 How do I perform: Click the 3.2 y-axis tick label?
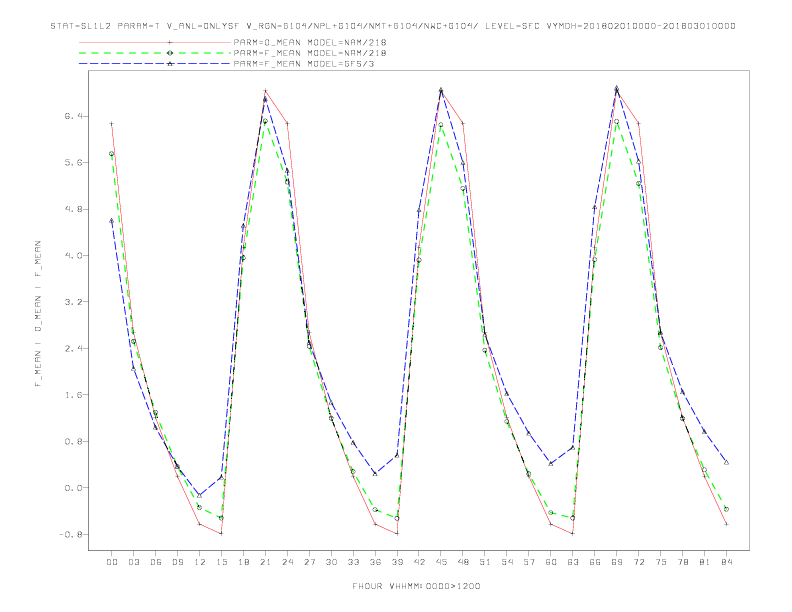click(73, 302)
